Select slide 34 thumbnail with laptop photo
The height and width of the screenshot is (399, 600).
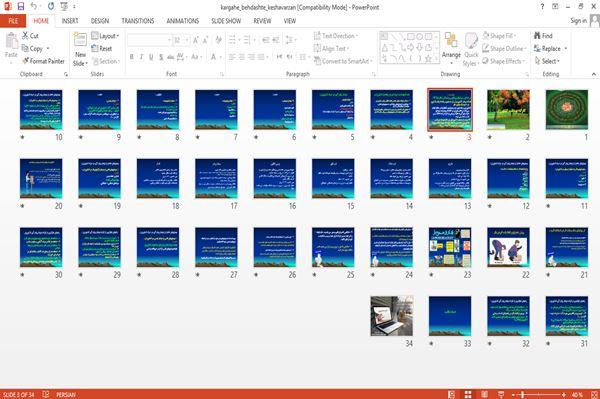391,316
